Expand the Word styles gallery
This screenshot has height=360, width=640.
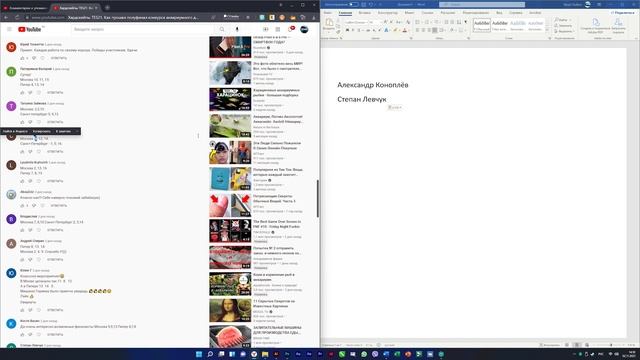[547, 29]
